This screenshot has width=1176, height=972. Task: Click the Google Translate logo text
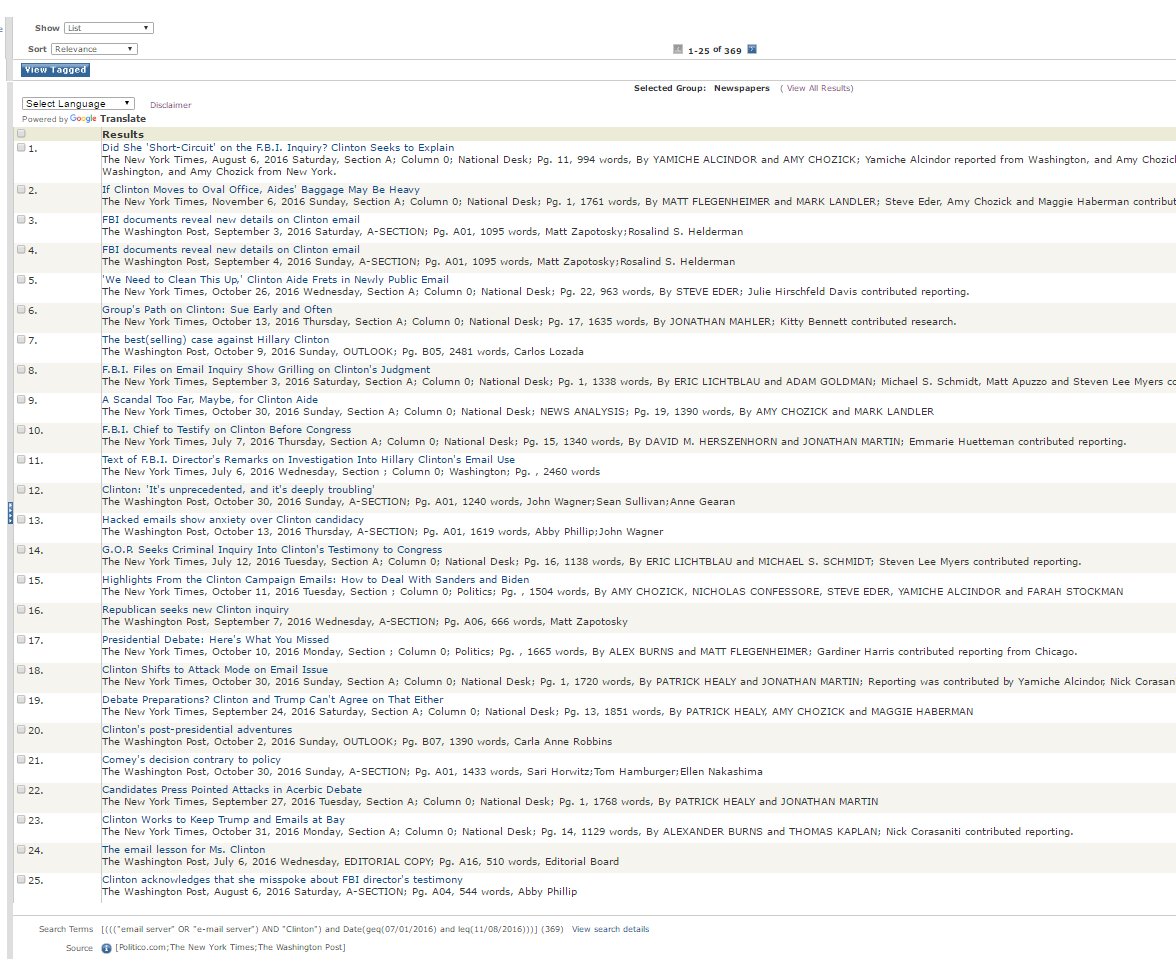[x=107, y=118]
